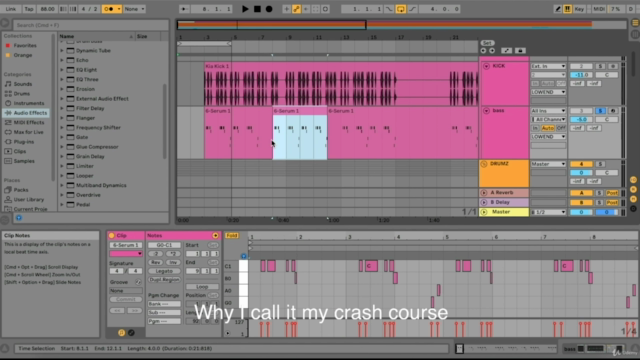Toggle DRUMZ track activator 4

581,164
